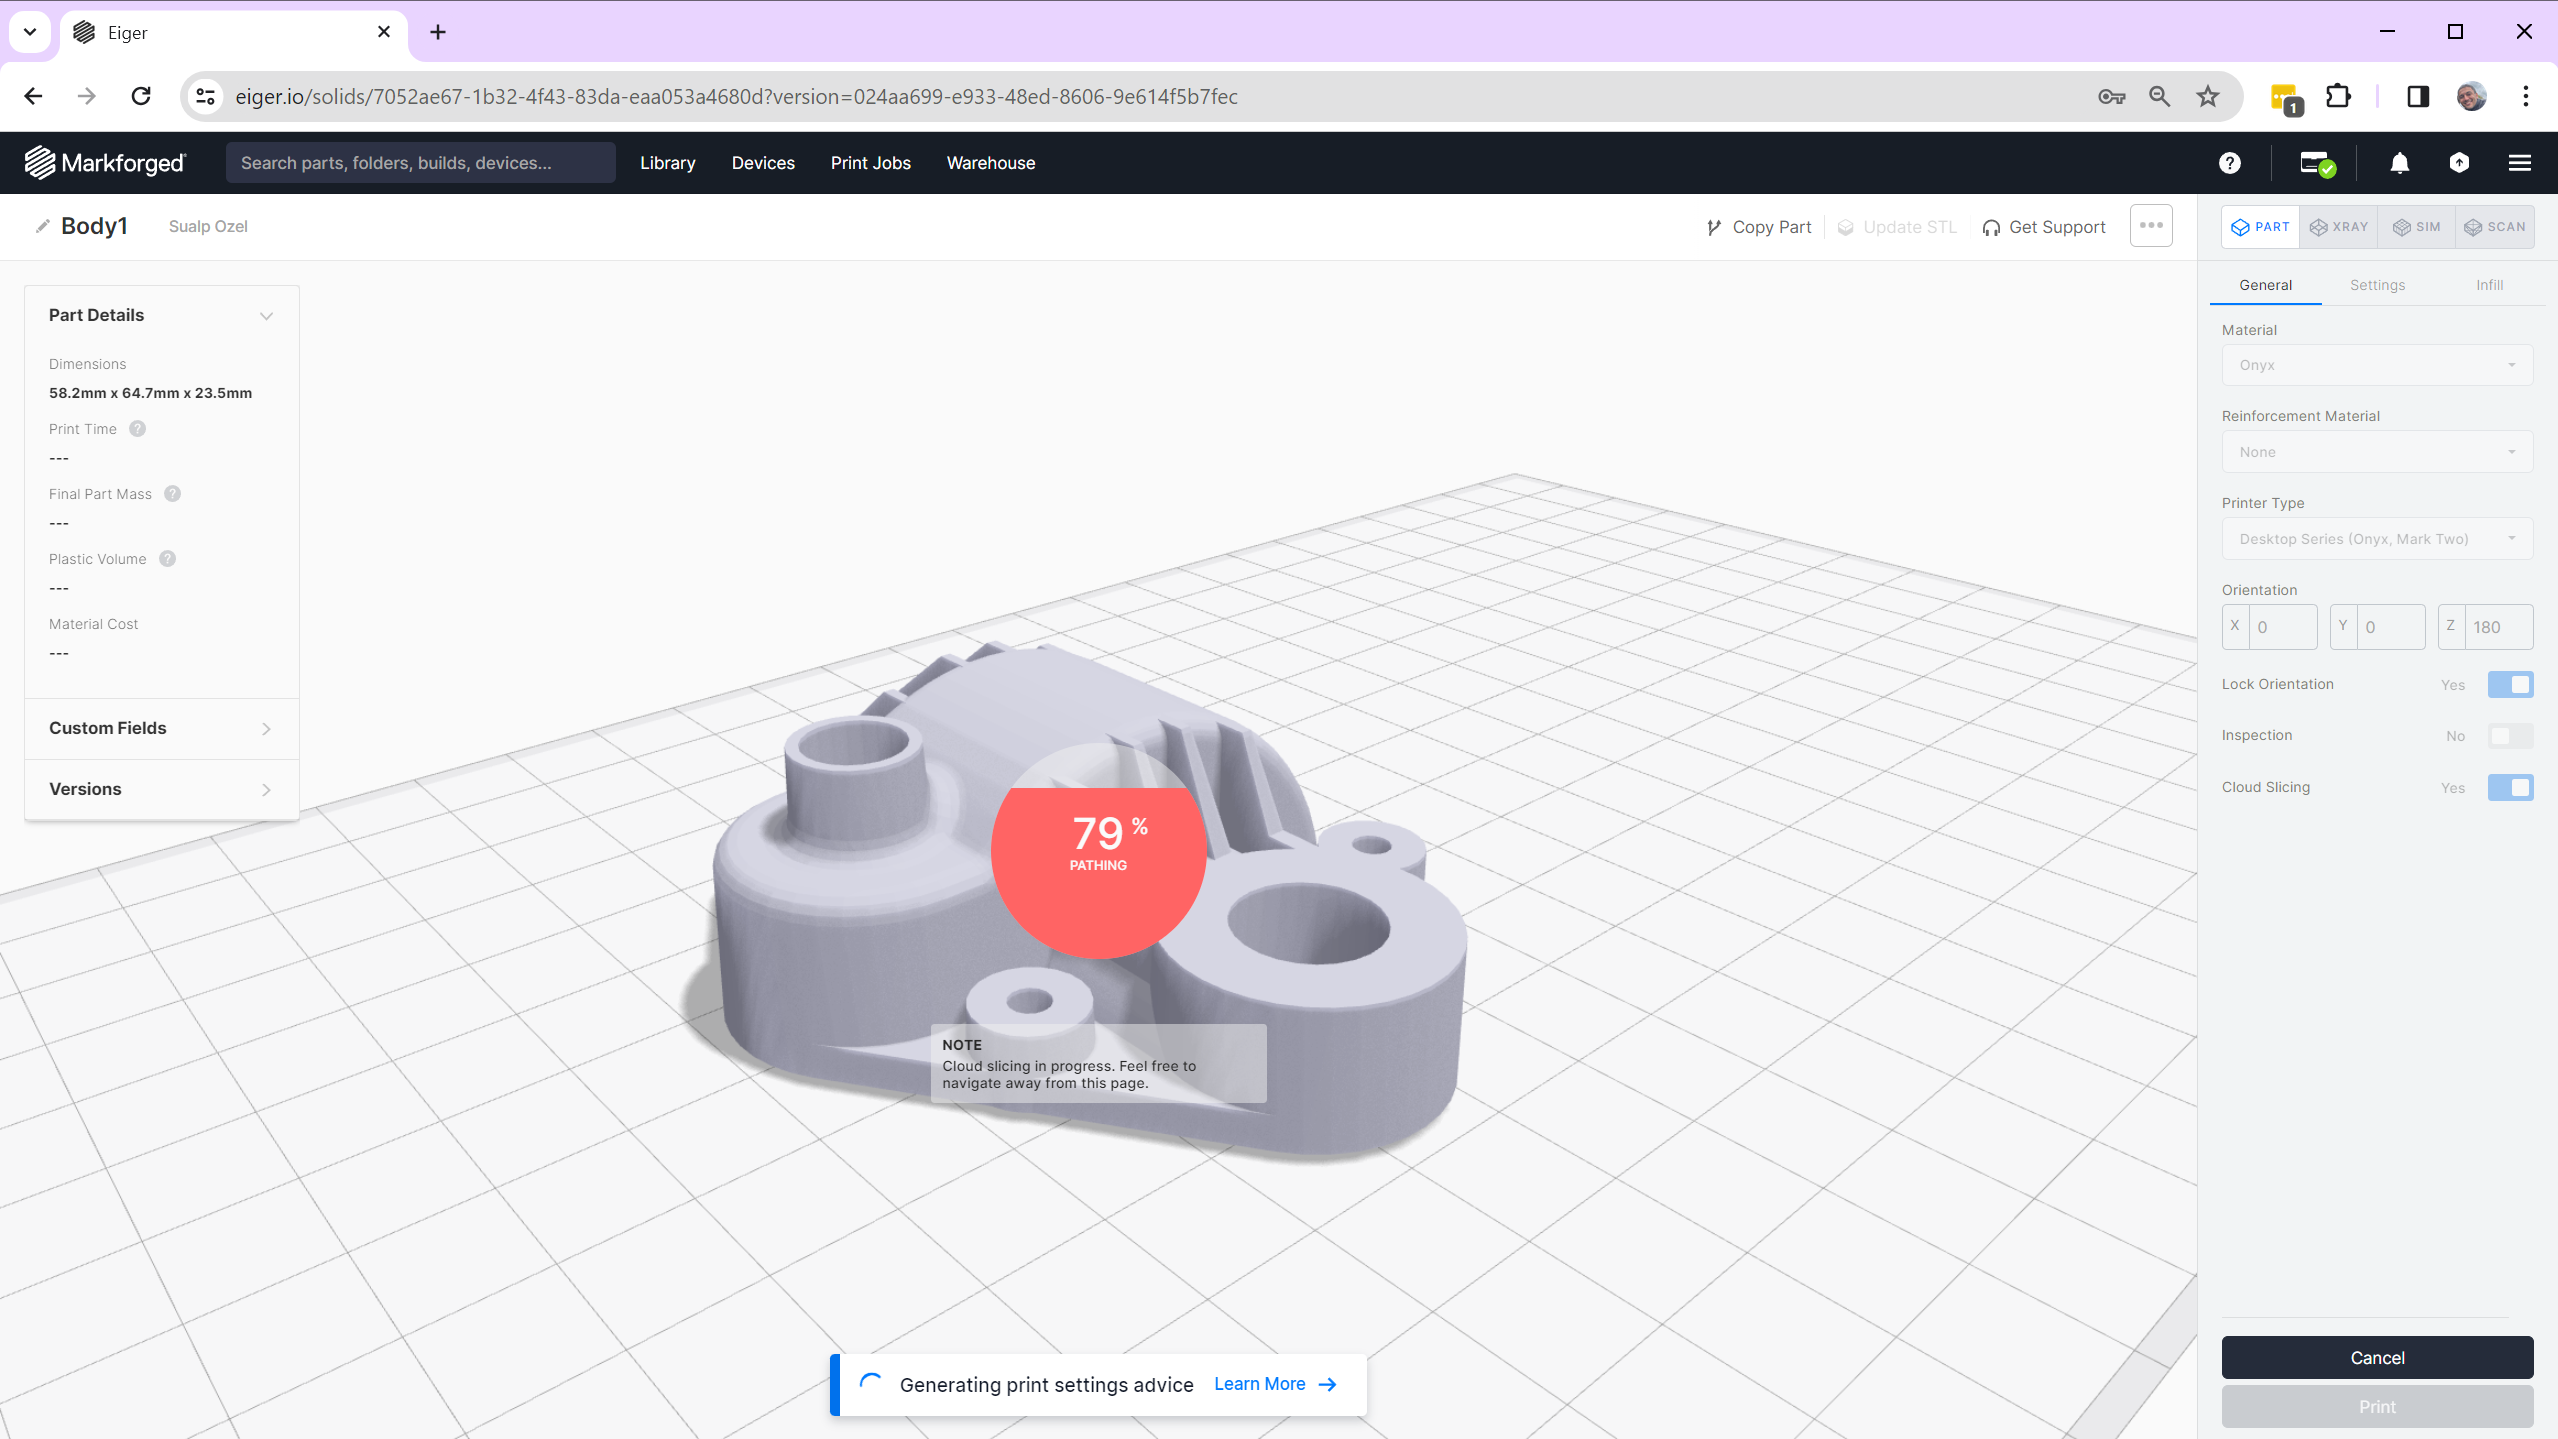Enable the Inspection toggle

2510,736
